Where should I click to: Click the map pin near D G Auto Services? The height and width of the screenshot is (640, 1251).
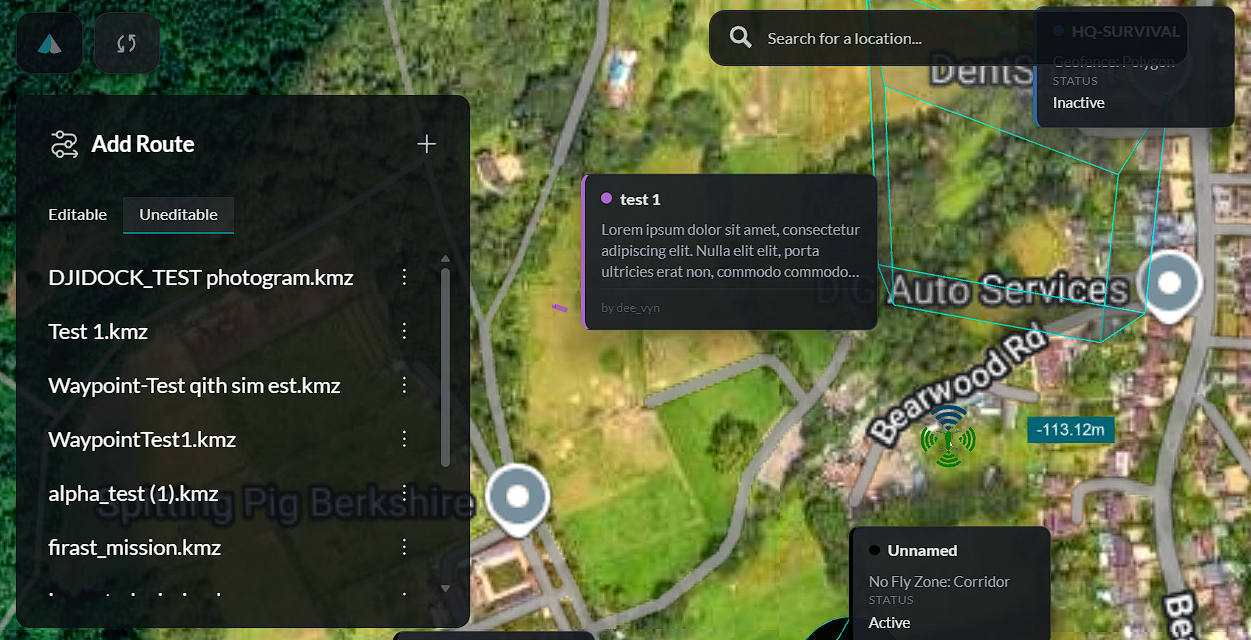pos(1169,287)
